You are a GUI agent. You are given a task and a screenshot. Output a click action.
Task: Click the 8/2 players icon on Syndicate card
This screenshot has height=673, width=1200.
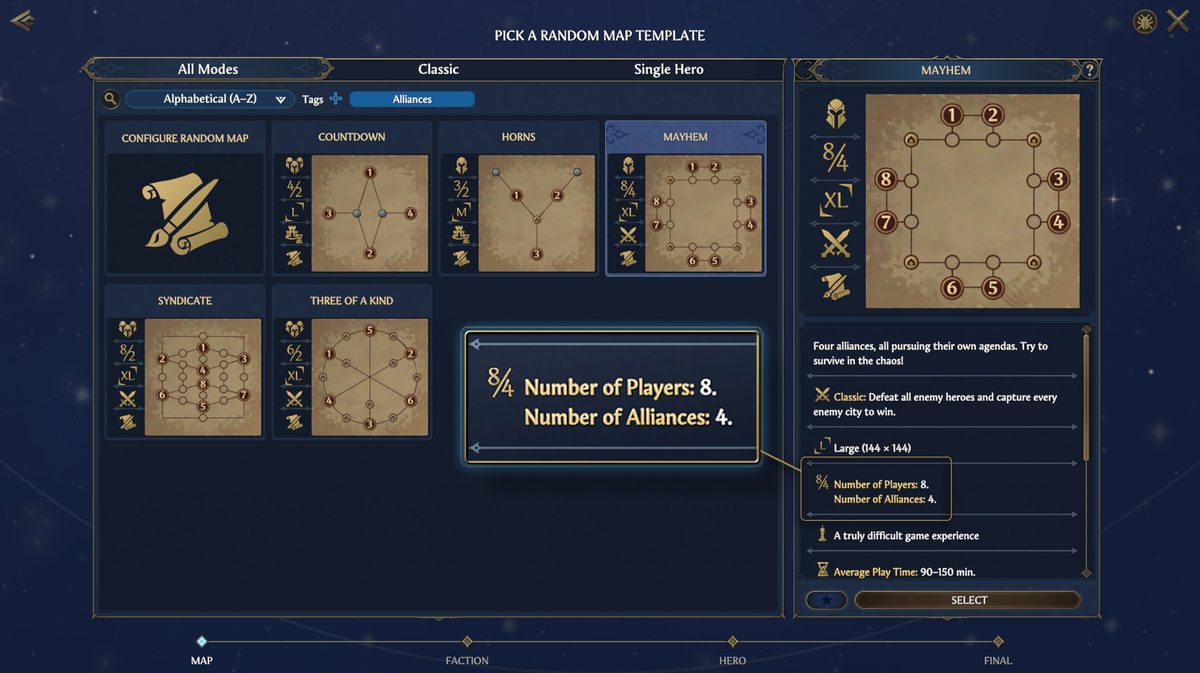(x=127, y=352)
